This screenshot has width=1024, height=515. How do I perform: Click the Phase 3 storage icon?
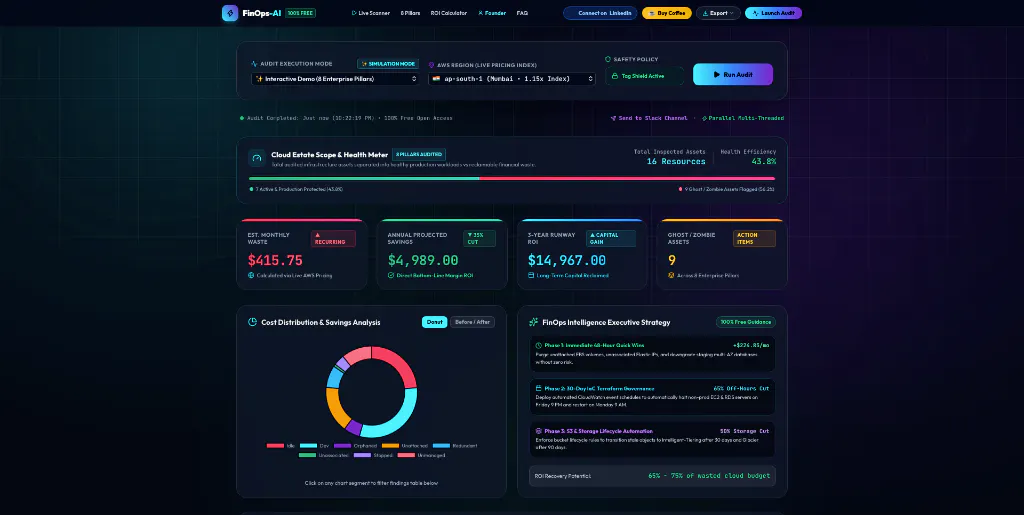(538, 431)
